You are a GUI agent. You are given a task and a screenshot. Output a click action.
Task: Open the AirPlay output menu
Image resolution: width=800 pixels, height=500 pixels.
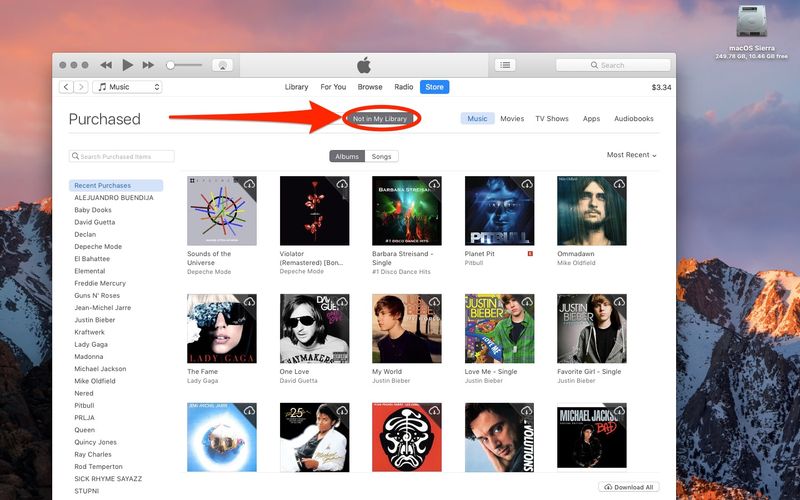pyautogui.click(x=222, y=65)
